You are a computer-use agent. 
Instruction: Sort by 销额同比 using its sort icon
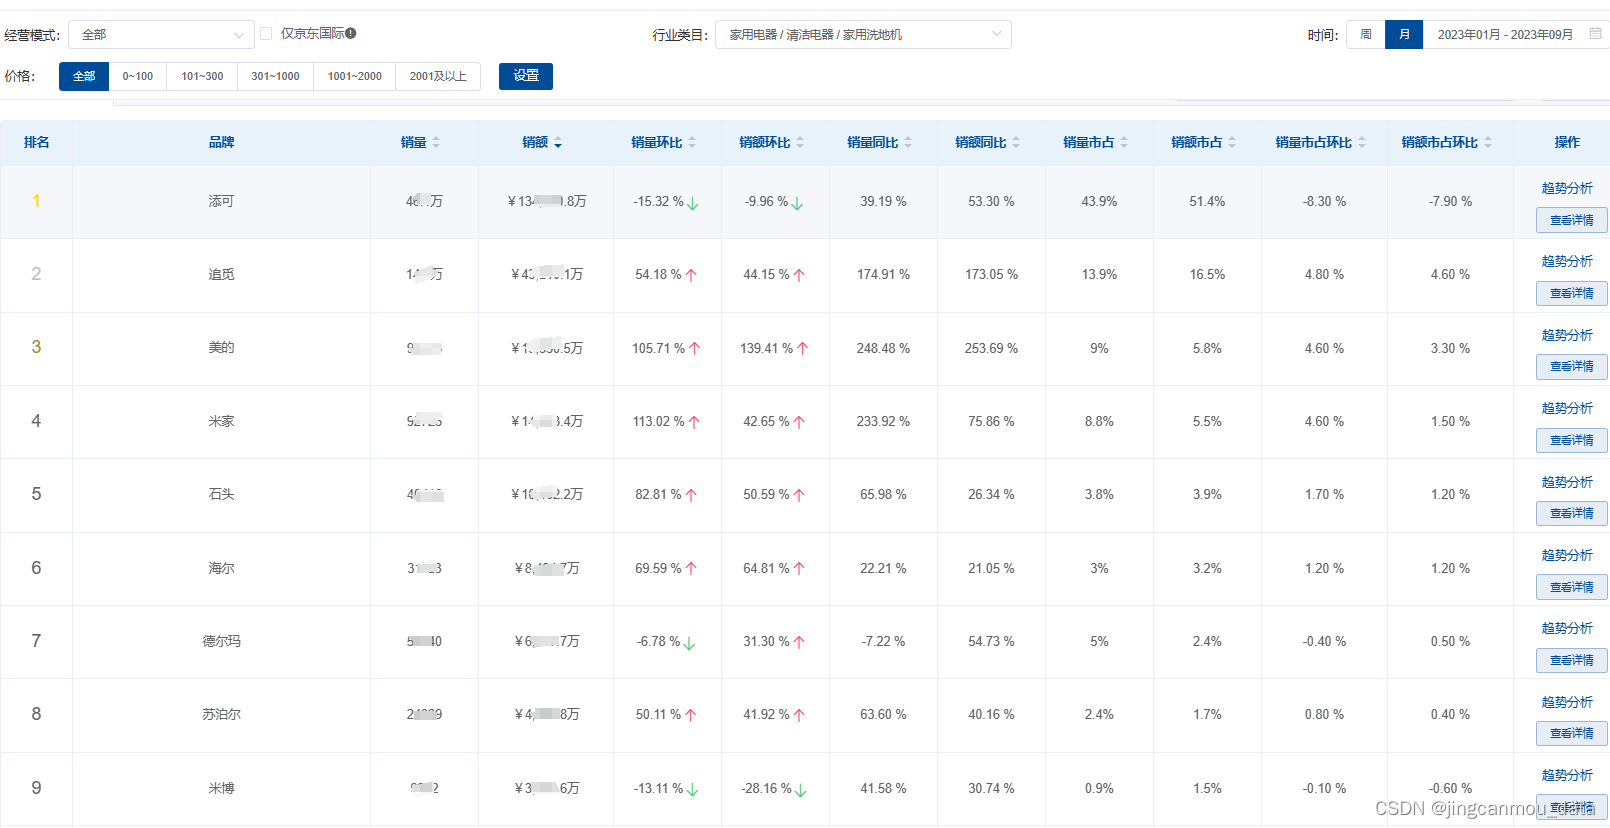point(1016,143)
